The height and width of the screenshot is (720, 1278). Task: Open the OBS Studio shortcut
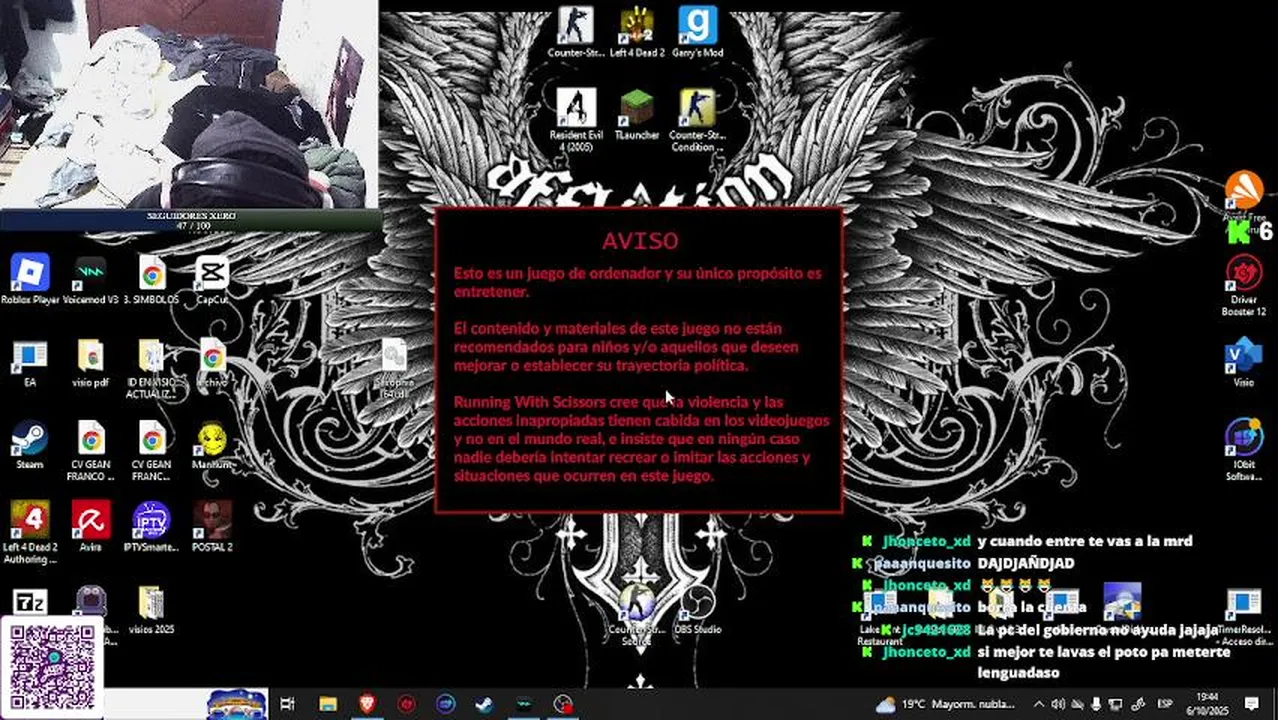pos(697,610)
